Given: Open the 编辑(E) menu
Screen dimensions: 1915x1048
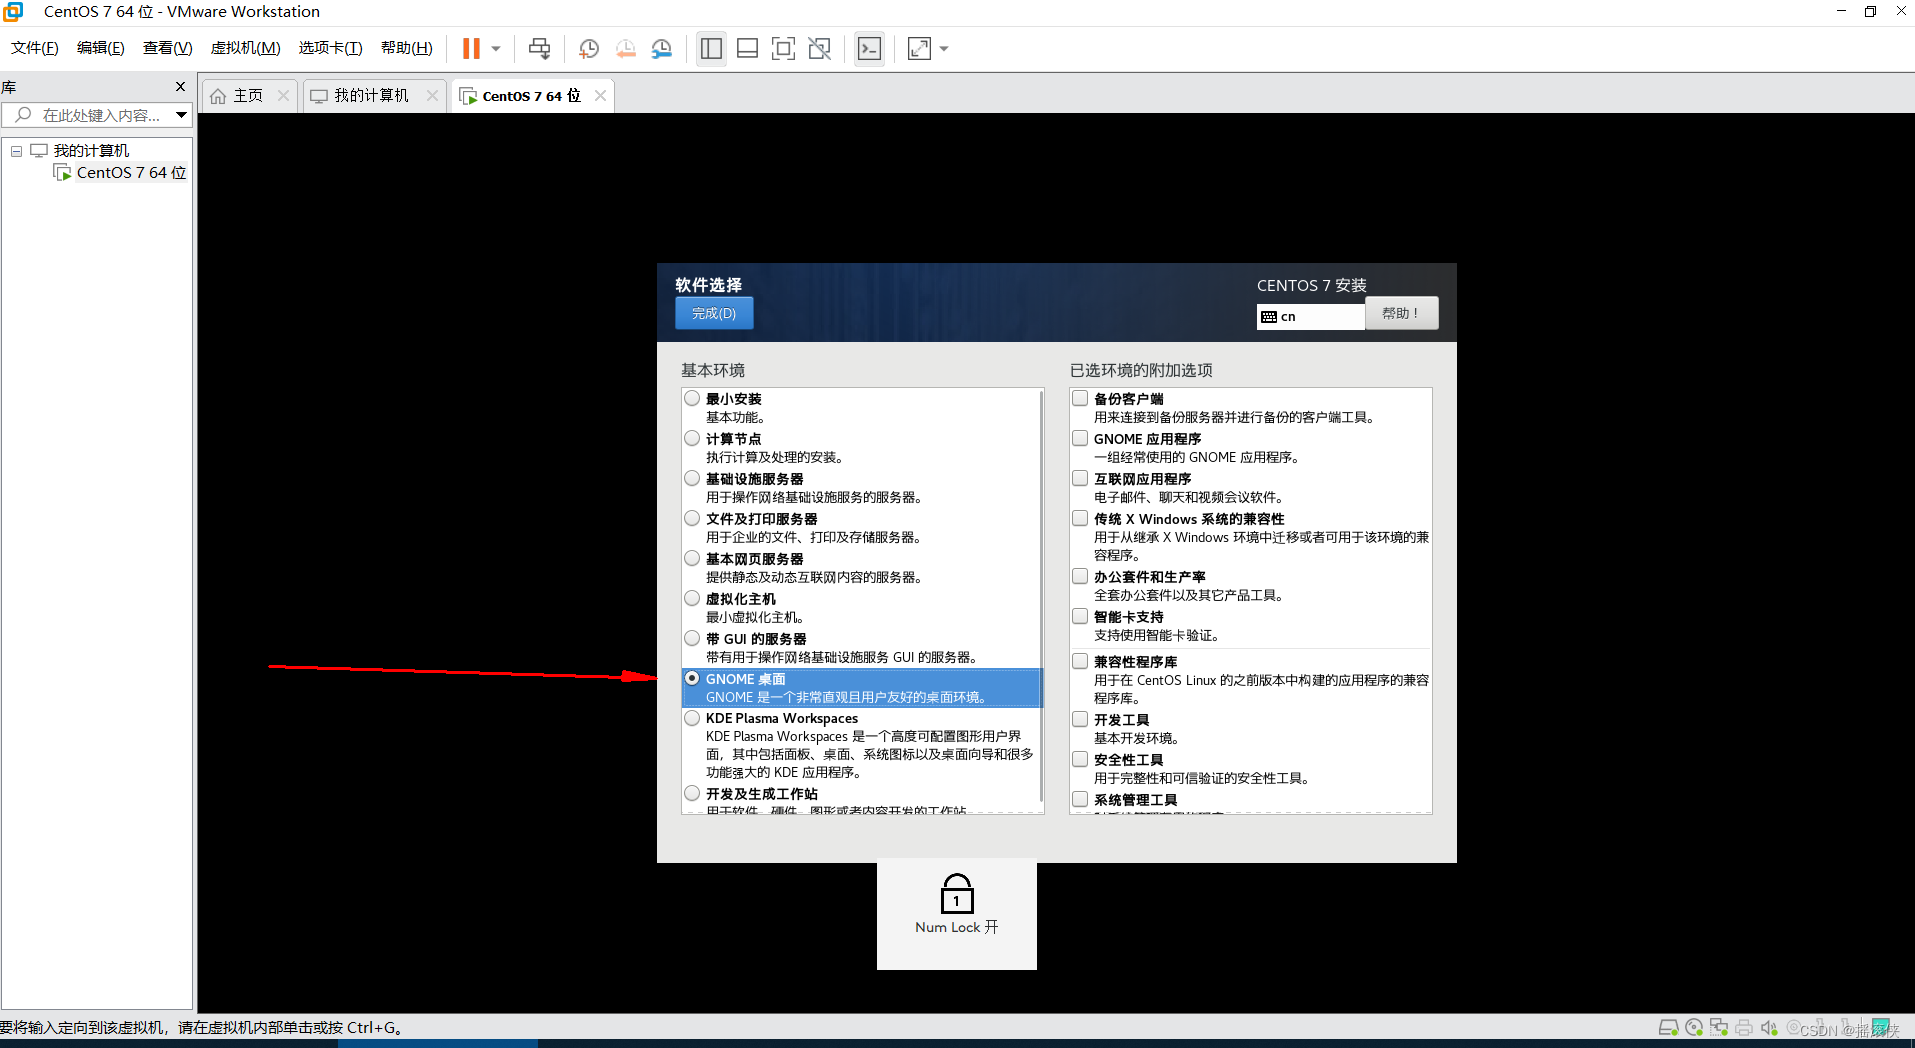Looking at the screenshot, I should coord(101,48).
